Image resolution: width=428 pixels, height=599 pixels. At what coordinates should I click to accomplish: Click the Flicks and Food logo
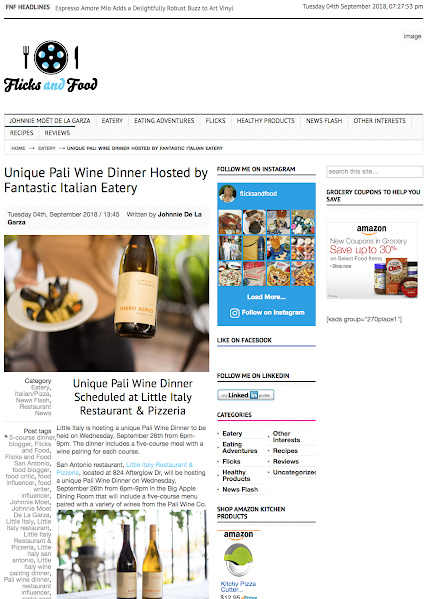click(x=50, y=66)
